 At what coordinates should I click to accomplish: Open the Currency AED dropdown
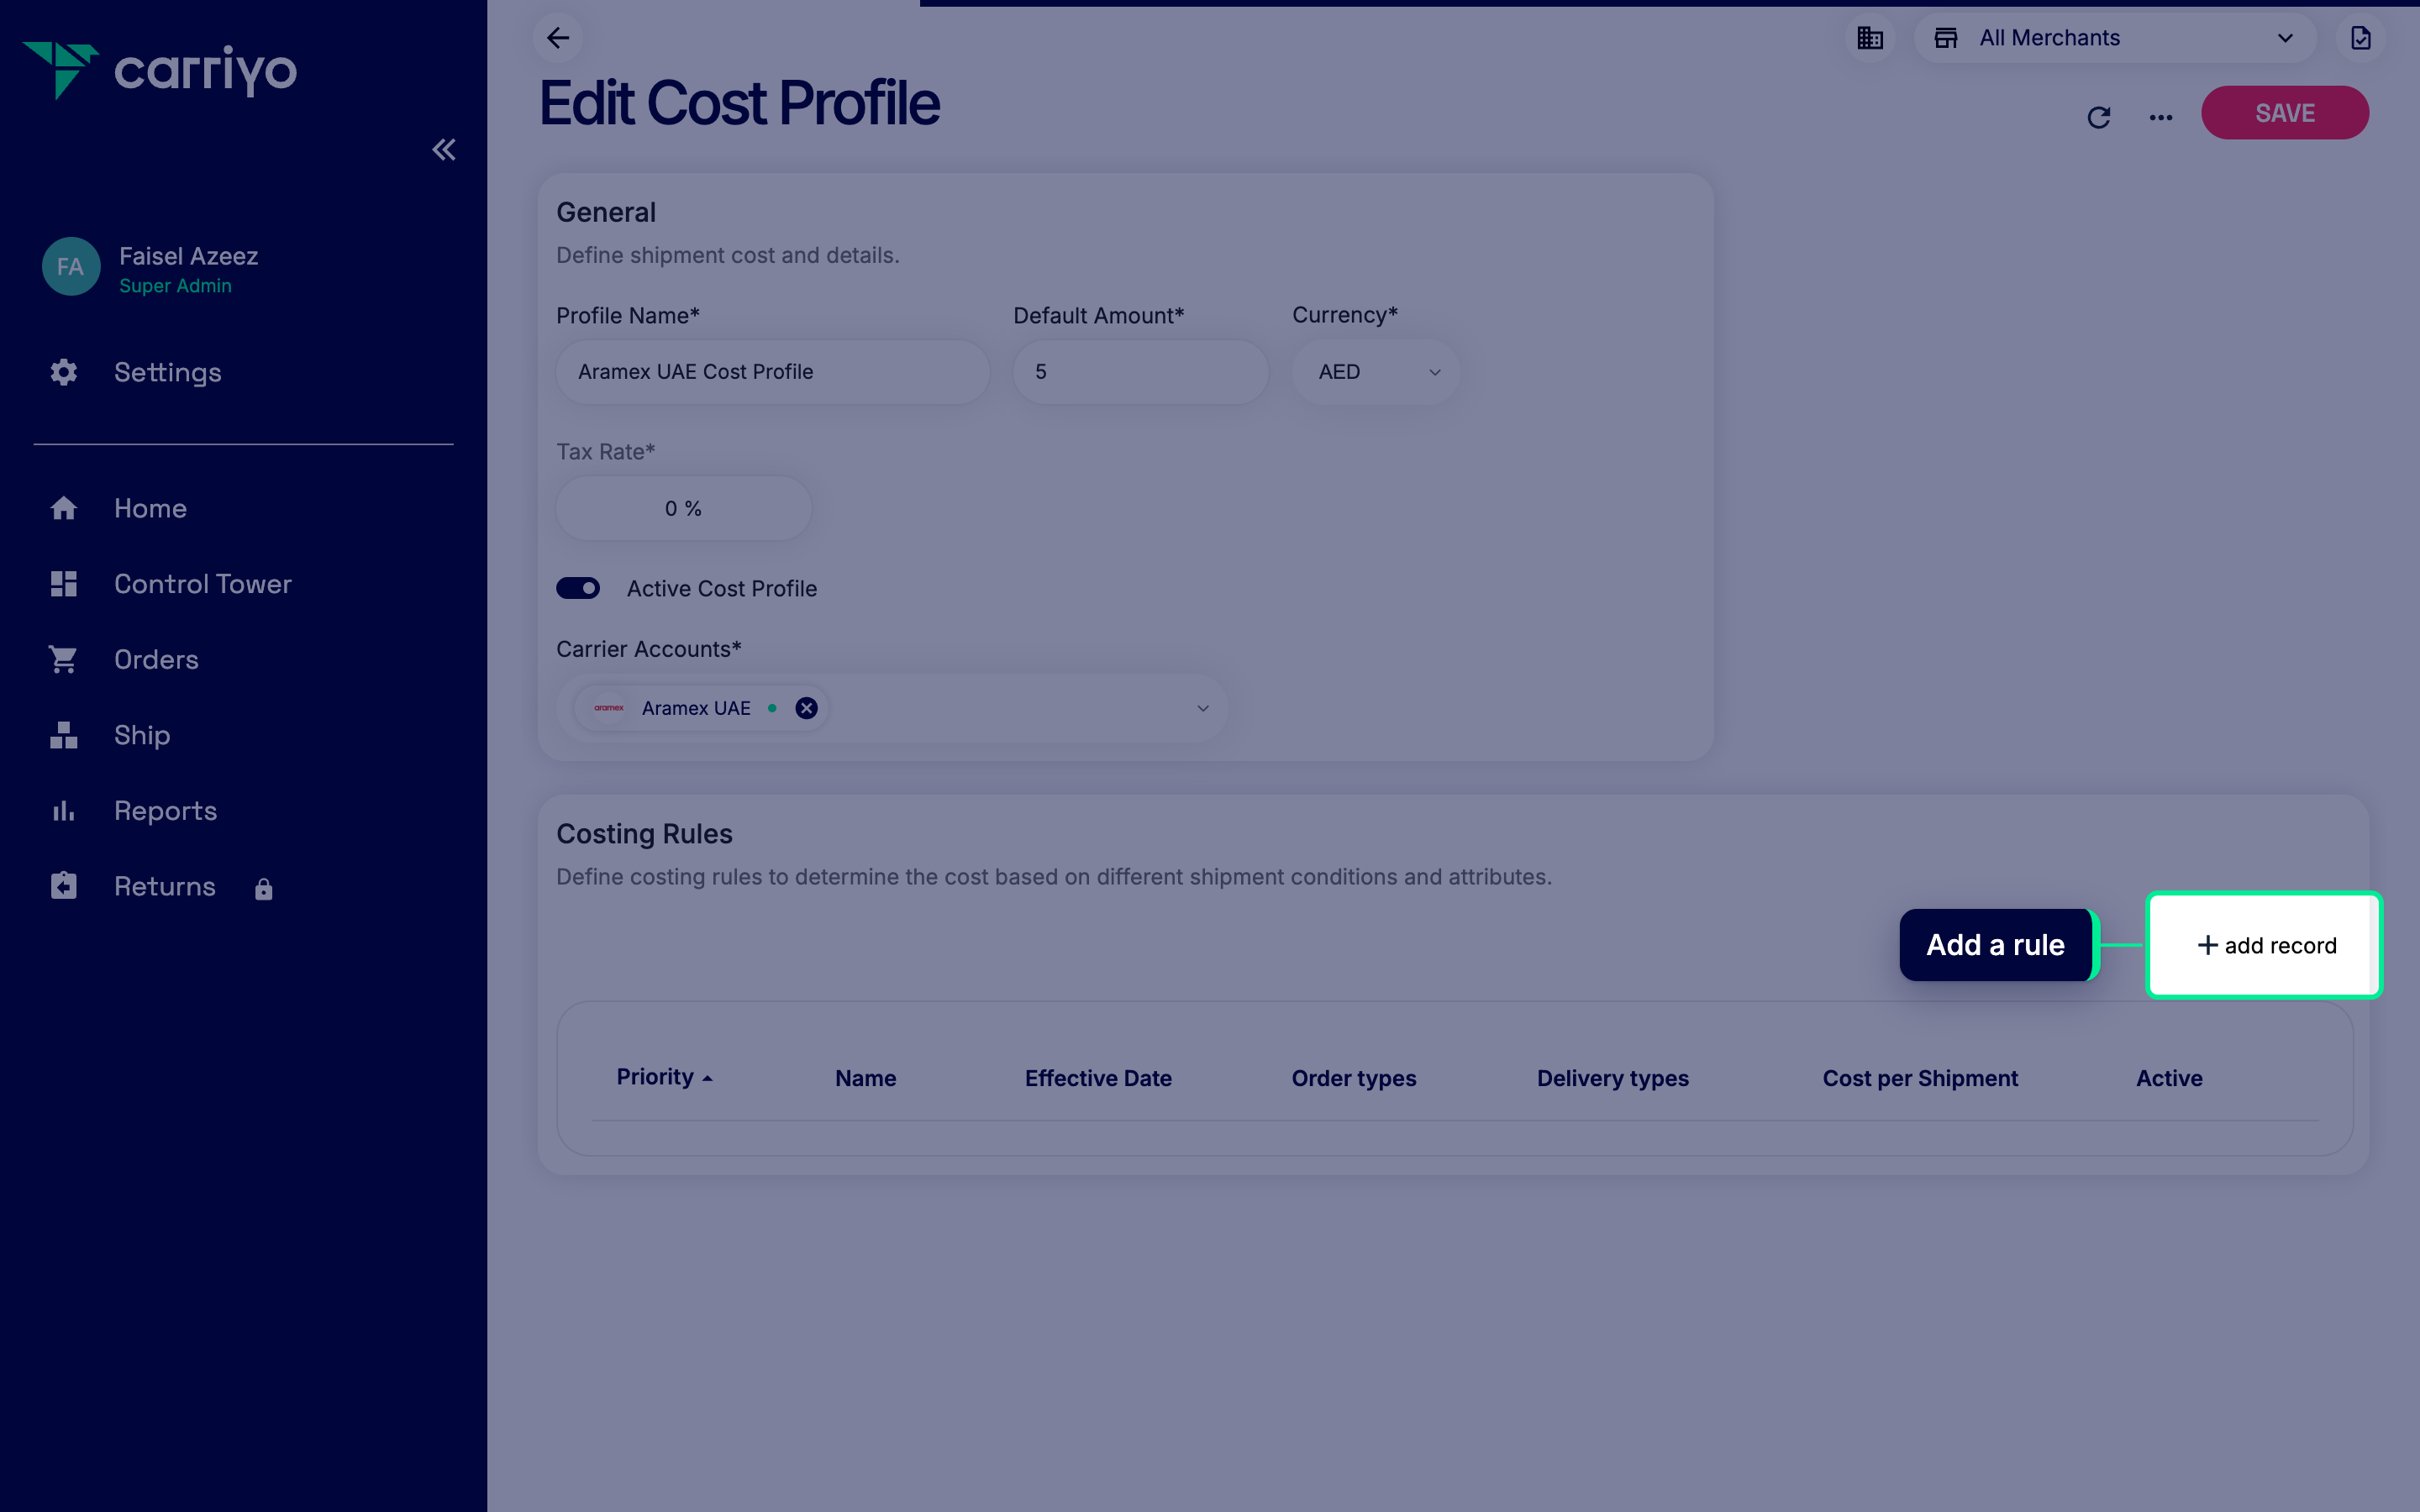click(x=1376, y=372)
